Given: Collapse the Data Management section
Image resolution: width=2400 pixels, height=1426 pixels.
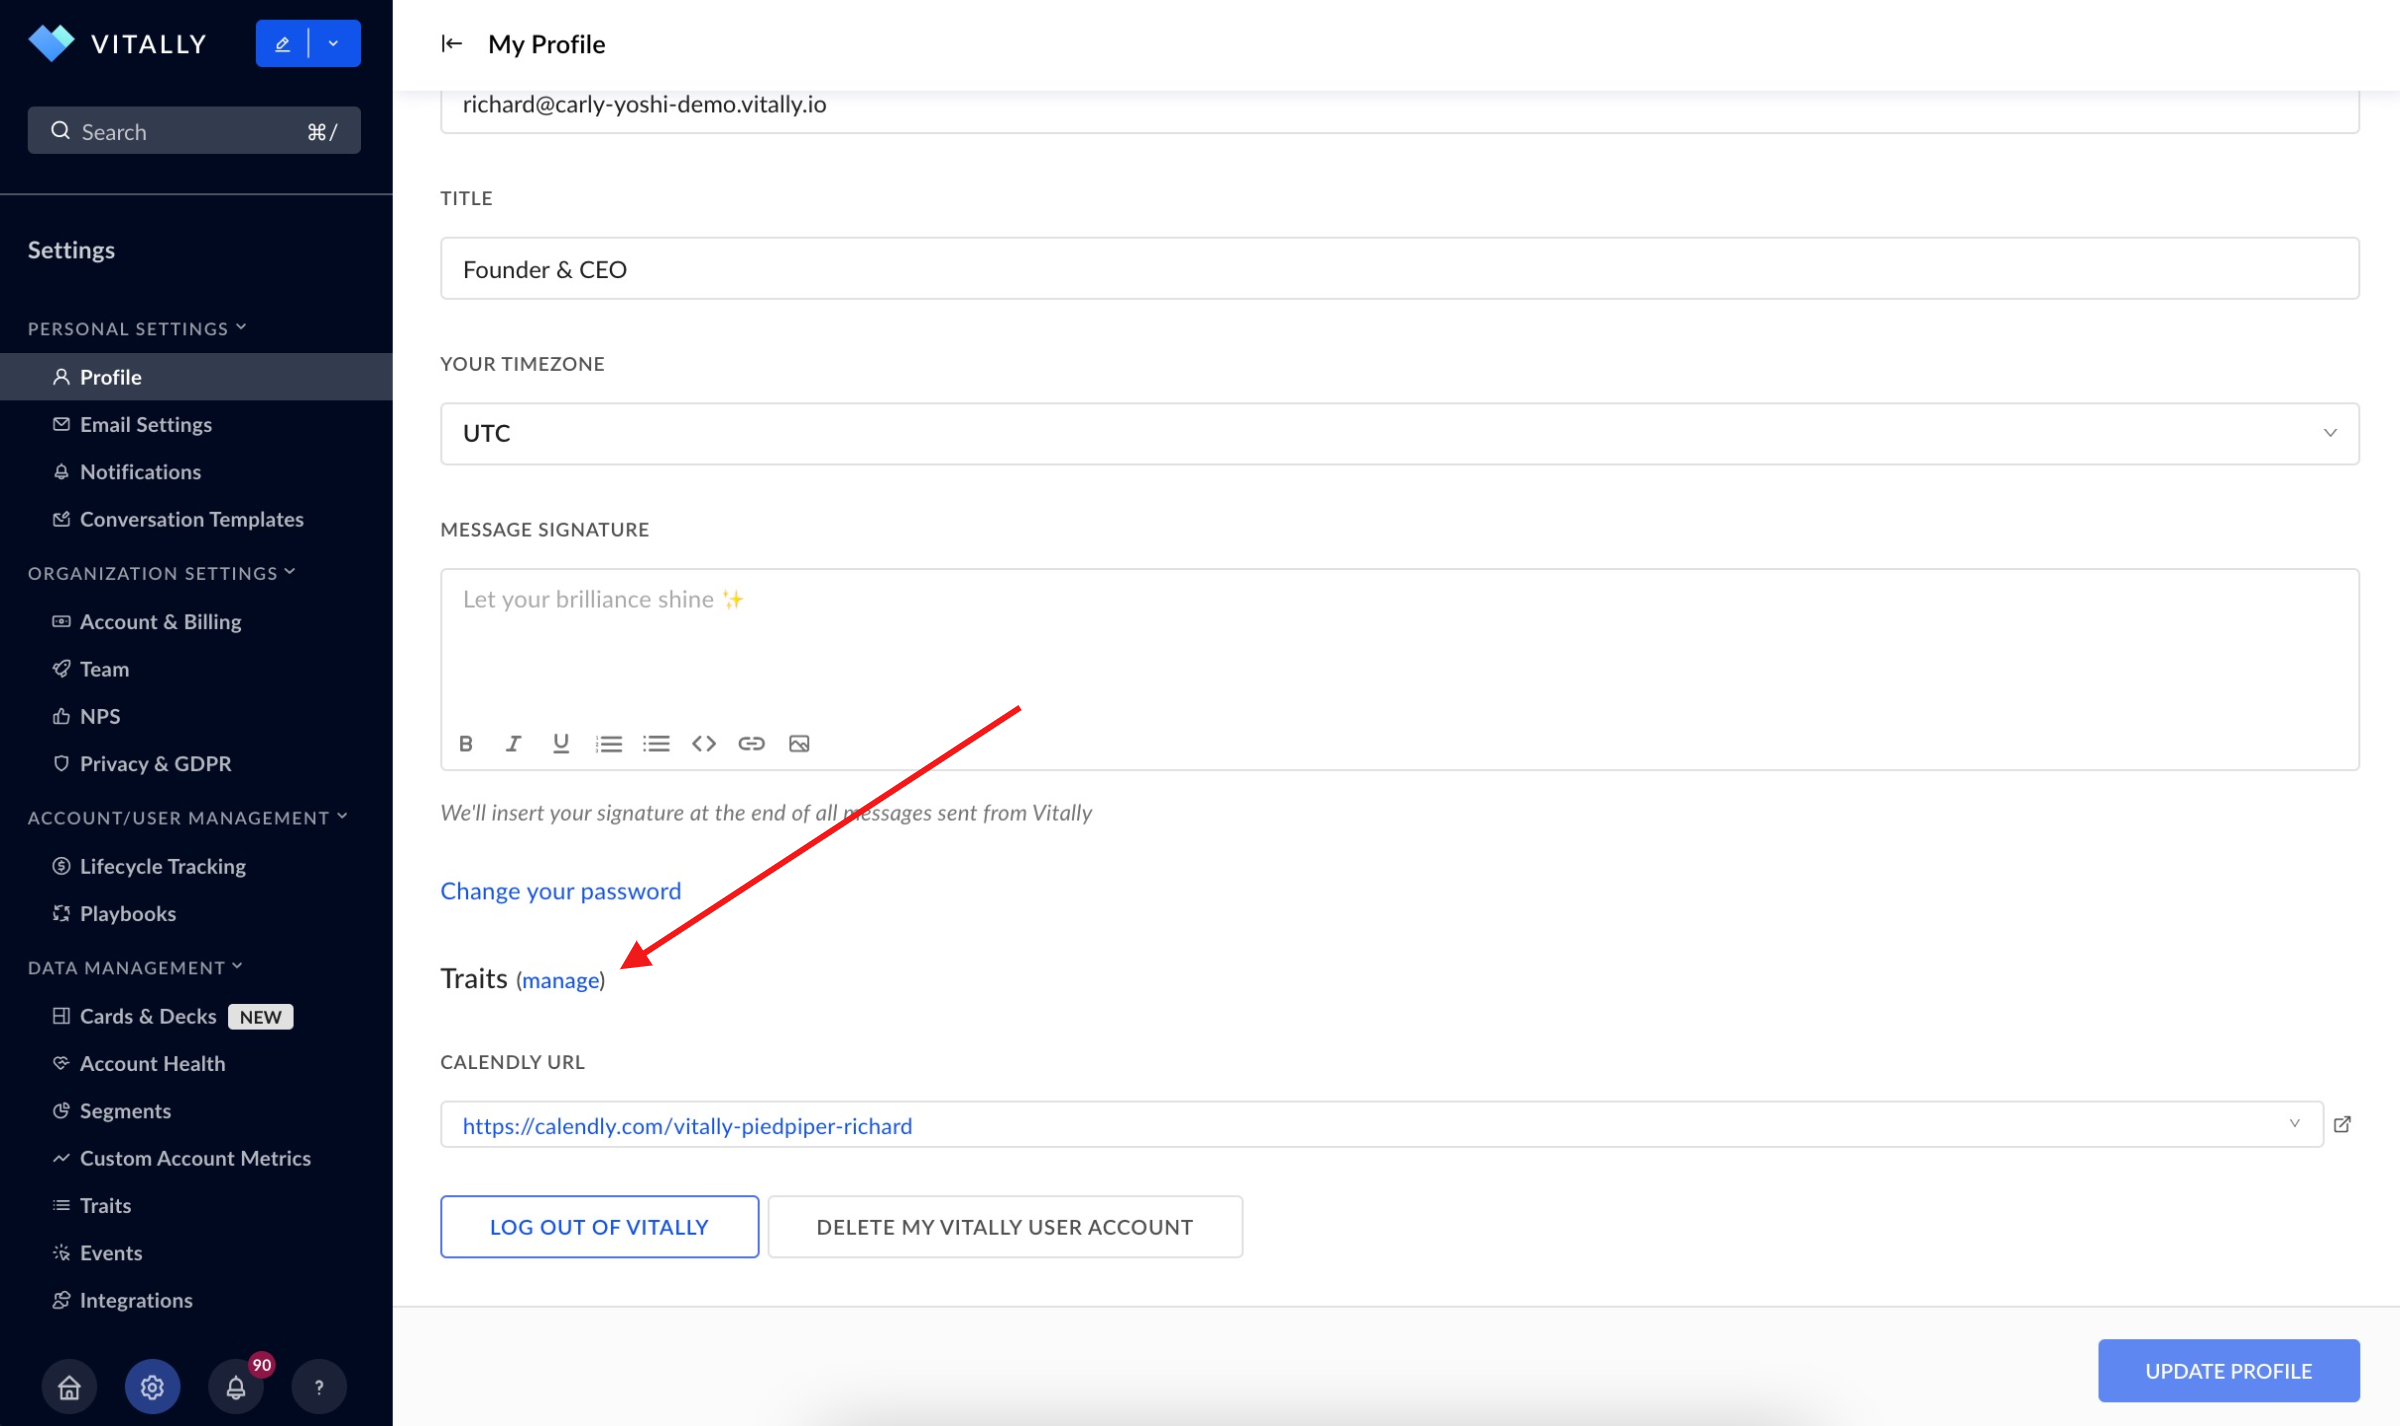Looking at the screenshot, I should tap(135, 968).
